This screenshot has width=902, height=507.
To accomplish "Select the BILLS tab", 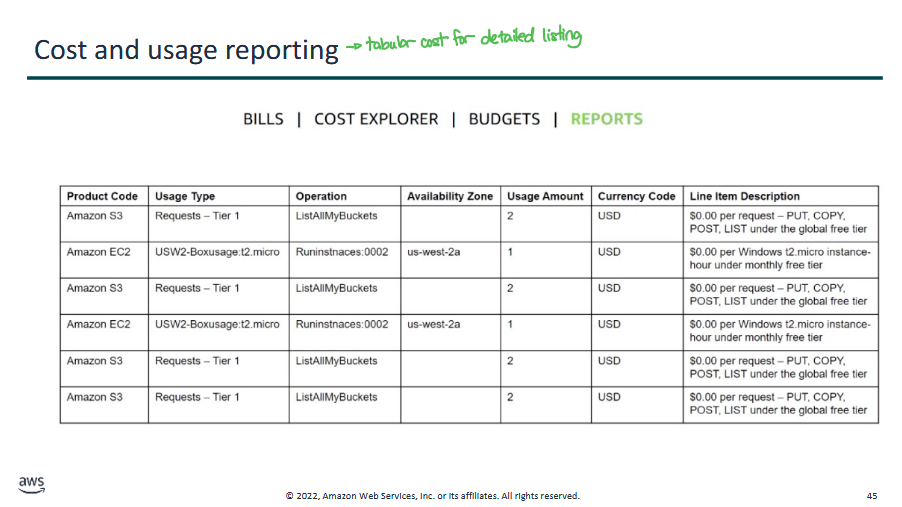I will tap(263, 119).
